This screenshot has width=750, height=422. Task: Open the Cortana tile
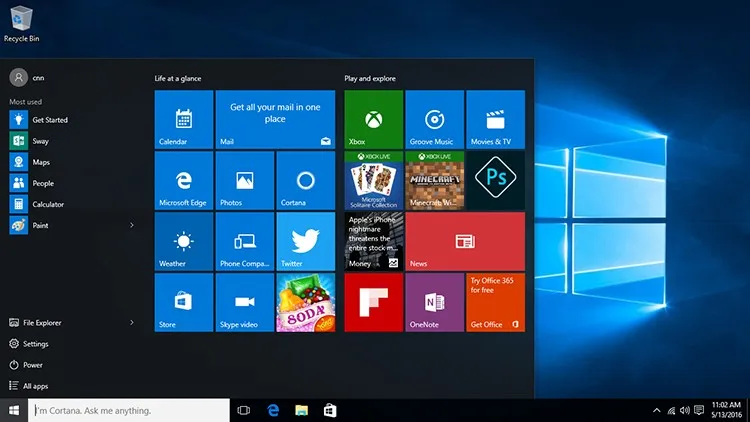[x=306, y=180]
